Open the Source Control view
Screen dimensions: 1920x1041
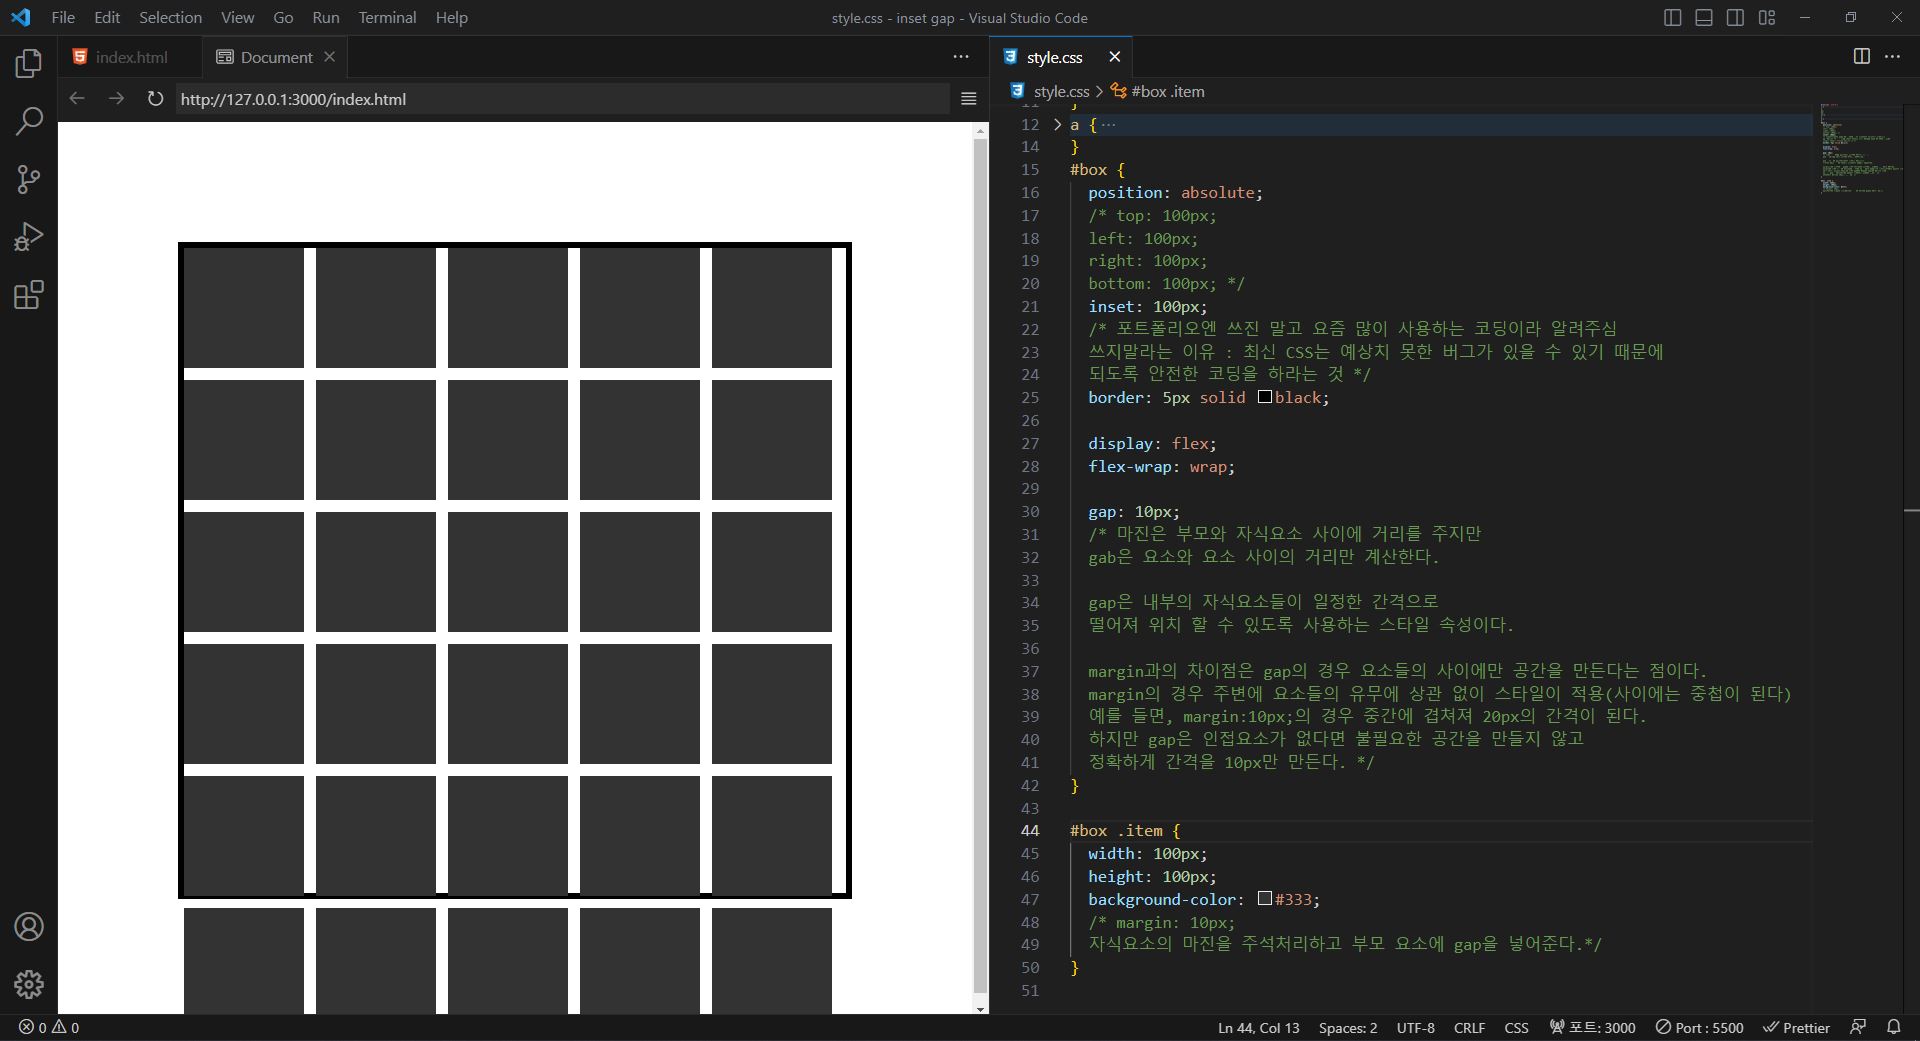[29, 180]
